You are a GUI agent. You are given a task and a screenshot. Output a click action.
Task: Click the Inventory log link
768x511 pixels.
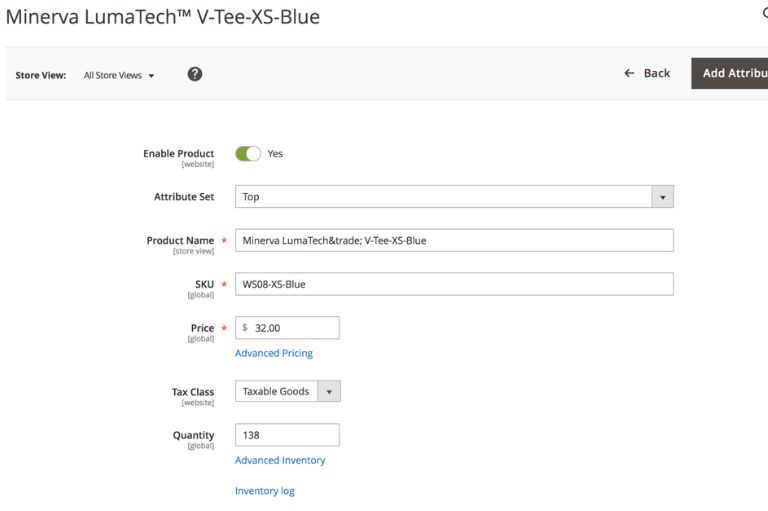[265, 491]
